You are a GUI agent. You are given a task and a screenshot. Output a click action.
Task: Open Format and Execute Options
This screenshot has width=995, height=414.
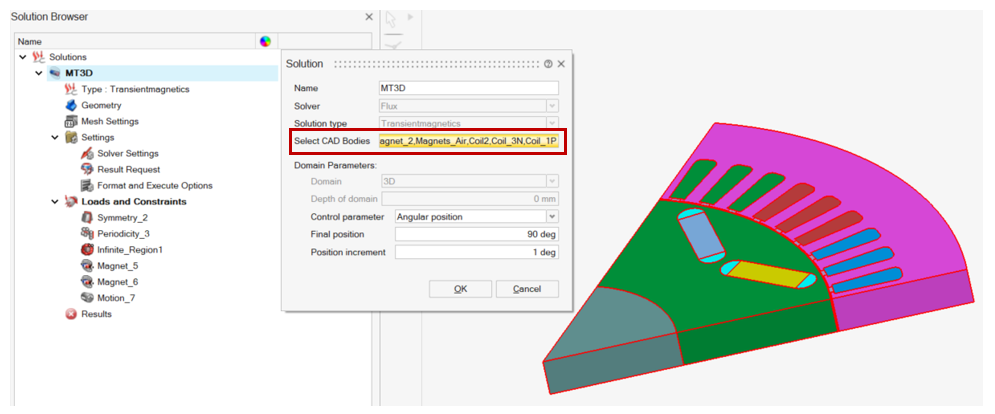[x=154, y=185]
